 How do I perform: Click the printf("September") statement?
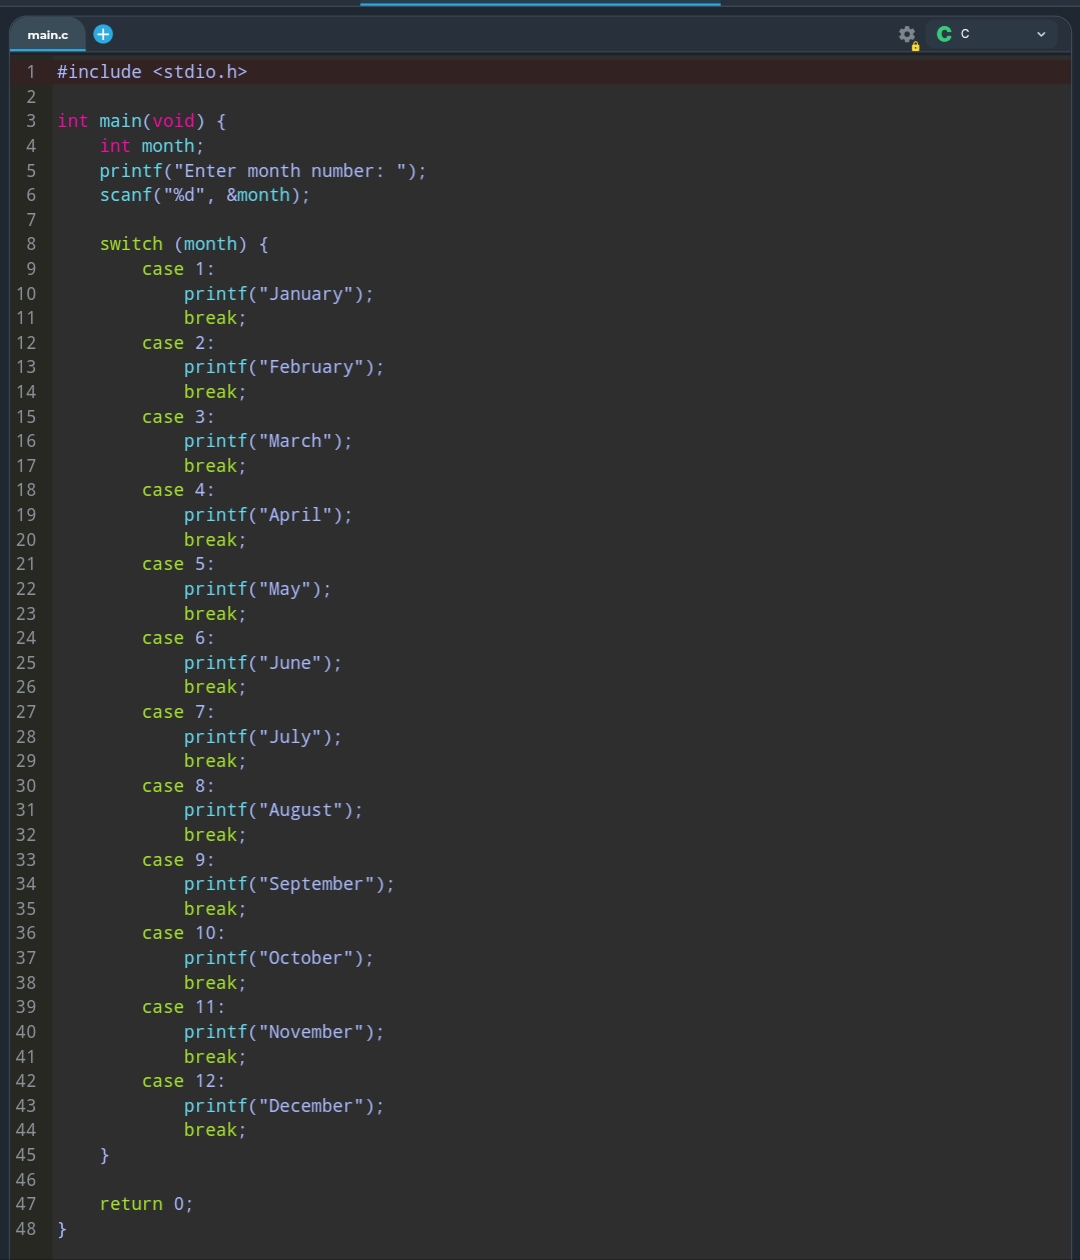pyautogui.click(x=289, y=884)
